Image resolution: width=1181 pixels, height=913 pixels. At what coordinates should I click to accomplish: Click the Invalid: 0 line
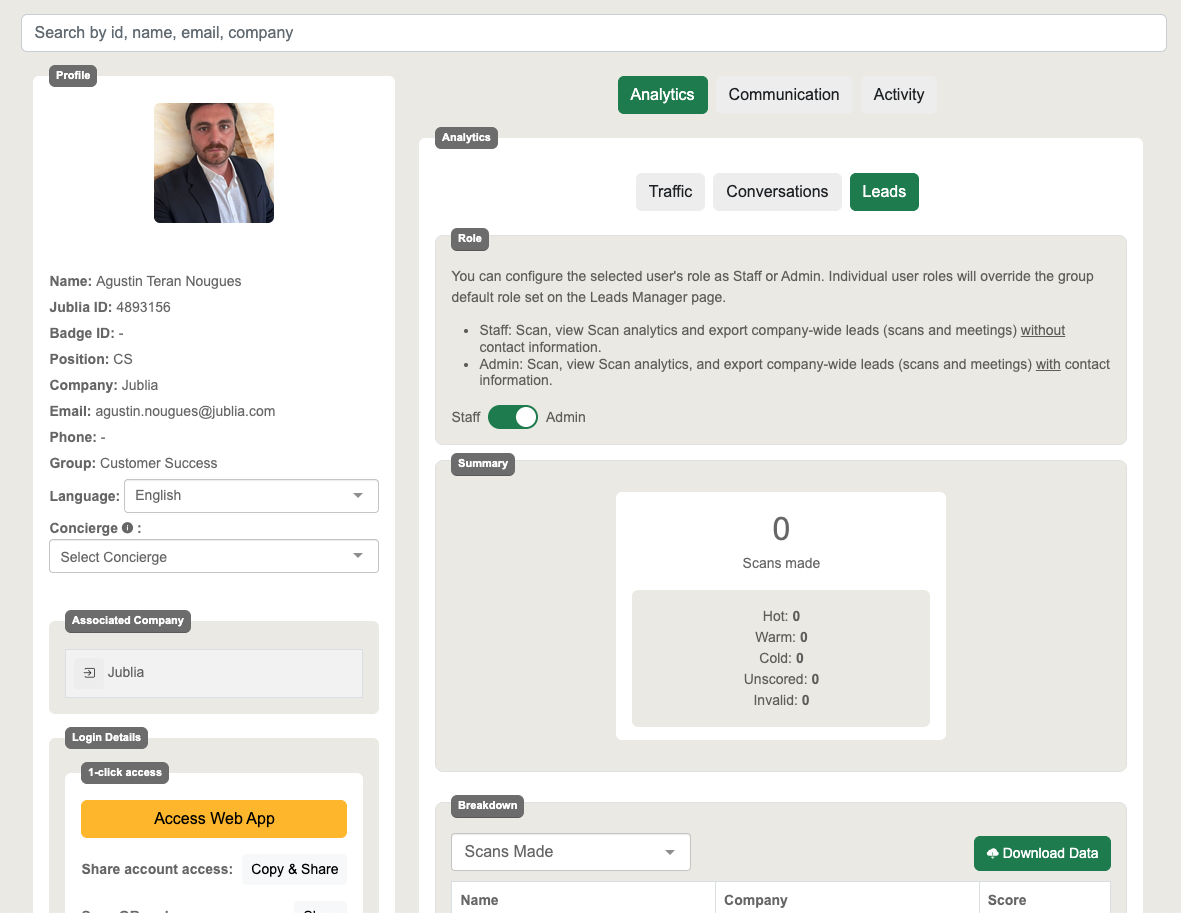[x=781, y=701]
